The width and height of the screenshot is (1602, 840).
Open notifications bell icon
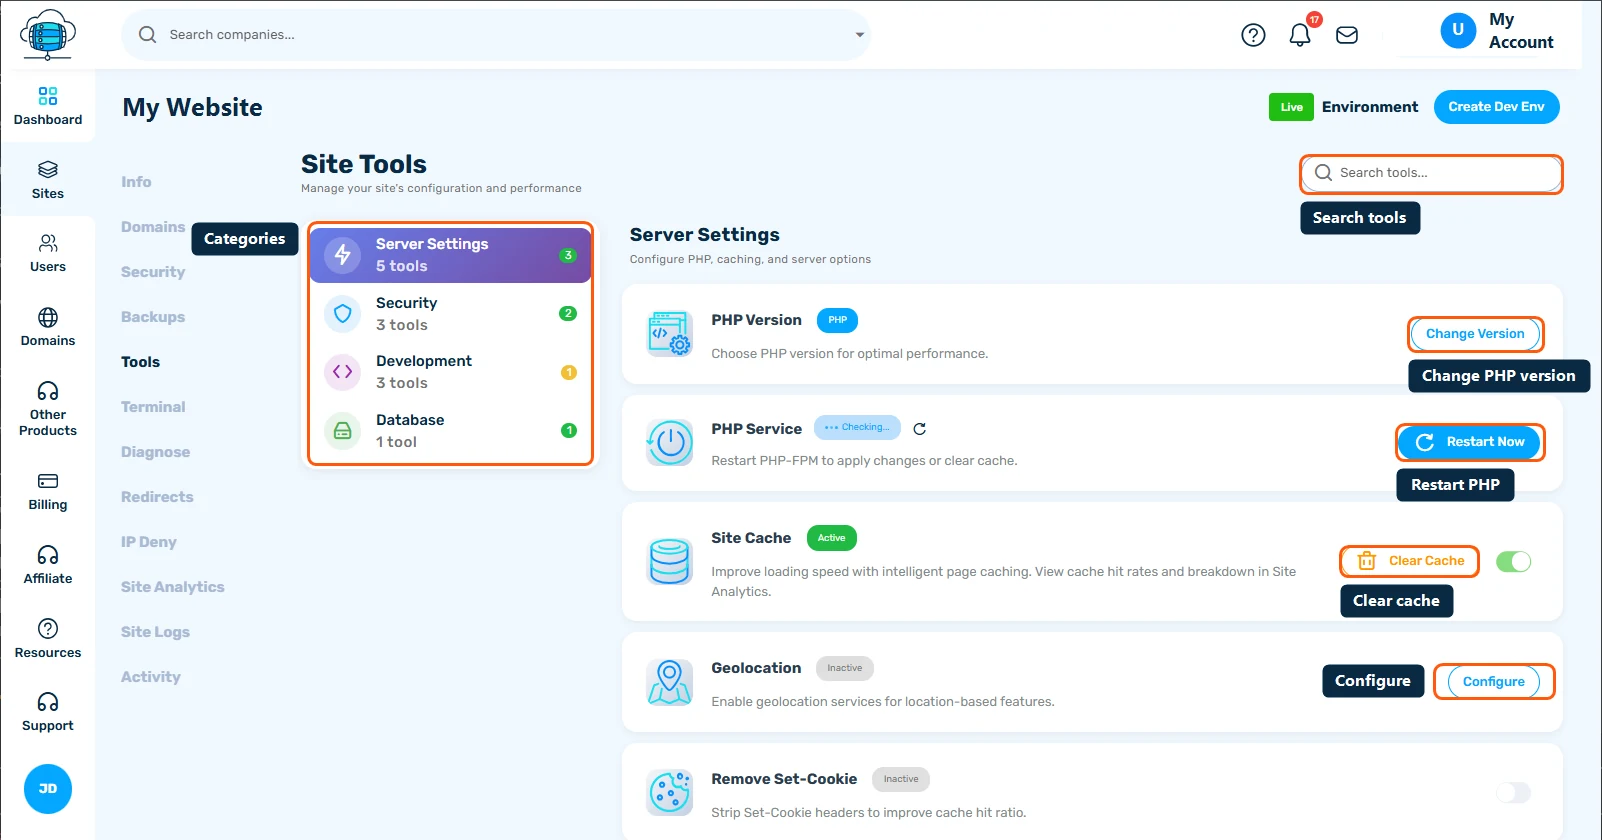click(x=1300, y=35)
